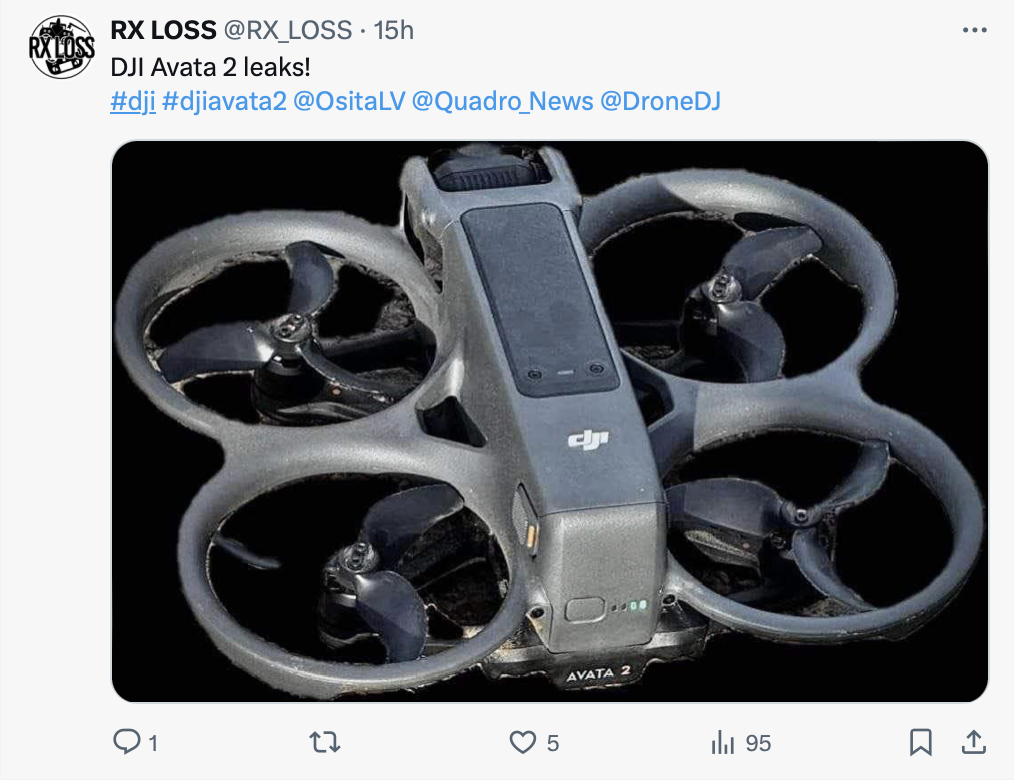
Task: Click the RX LOSS display name
Action: pos(163,30)
